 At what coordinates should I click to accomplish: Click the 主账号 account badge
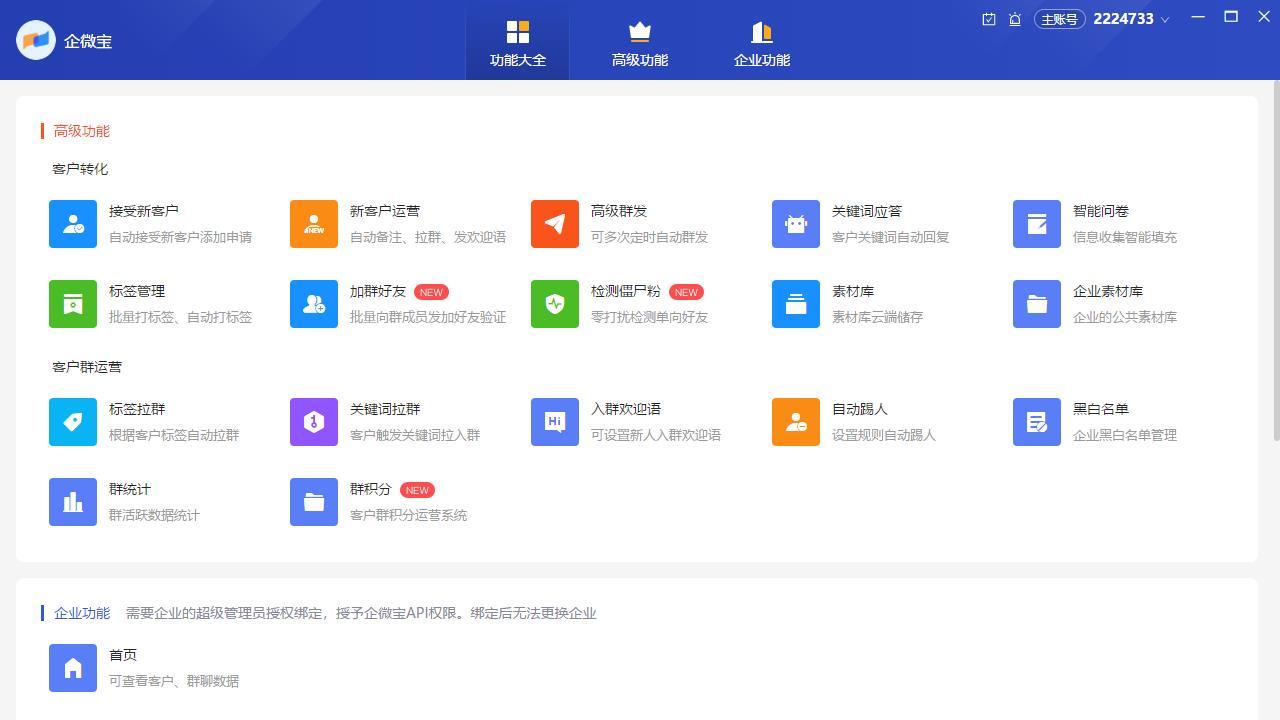coord(1060,19)
